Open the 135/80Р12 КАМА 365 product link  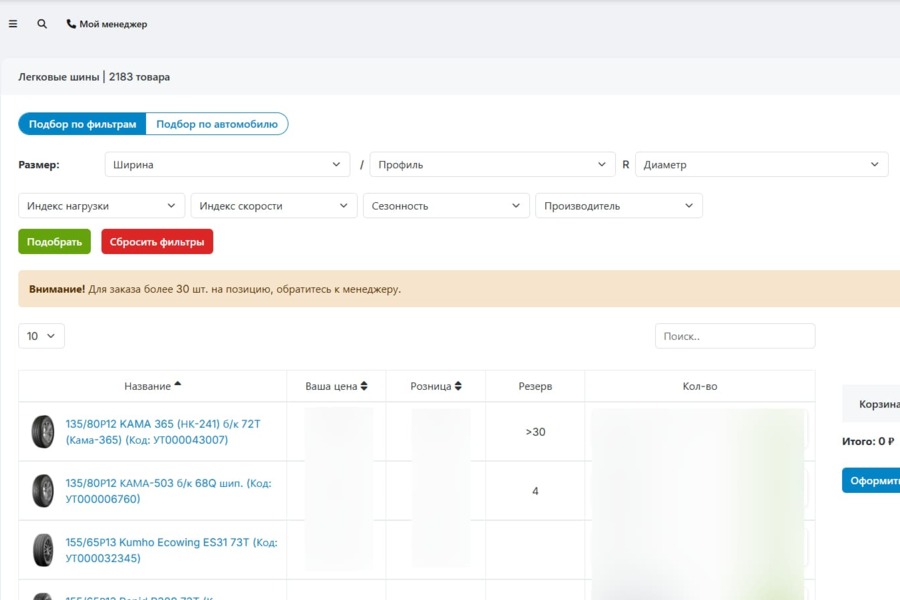click(x=163, y=432)
